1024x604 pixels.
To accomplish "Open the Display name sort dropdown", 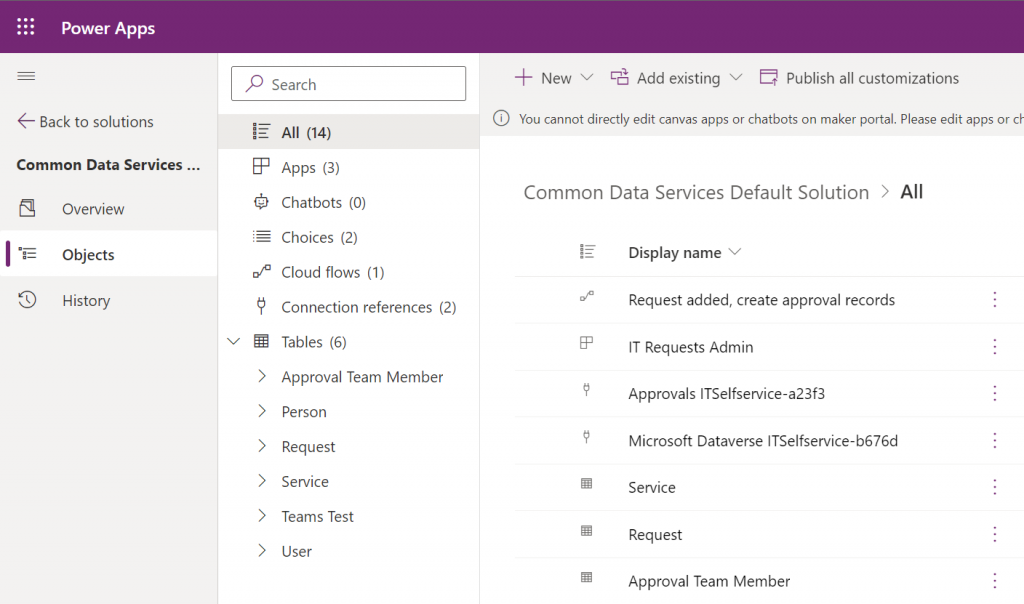I will (x=735, y=252).
